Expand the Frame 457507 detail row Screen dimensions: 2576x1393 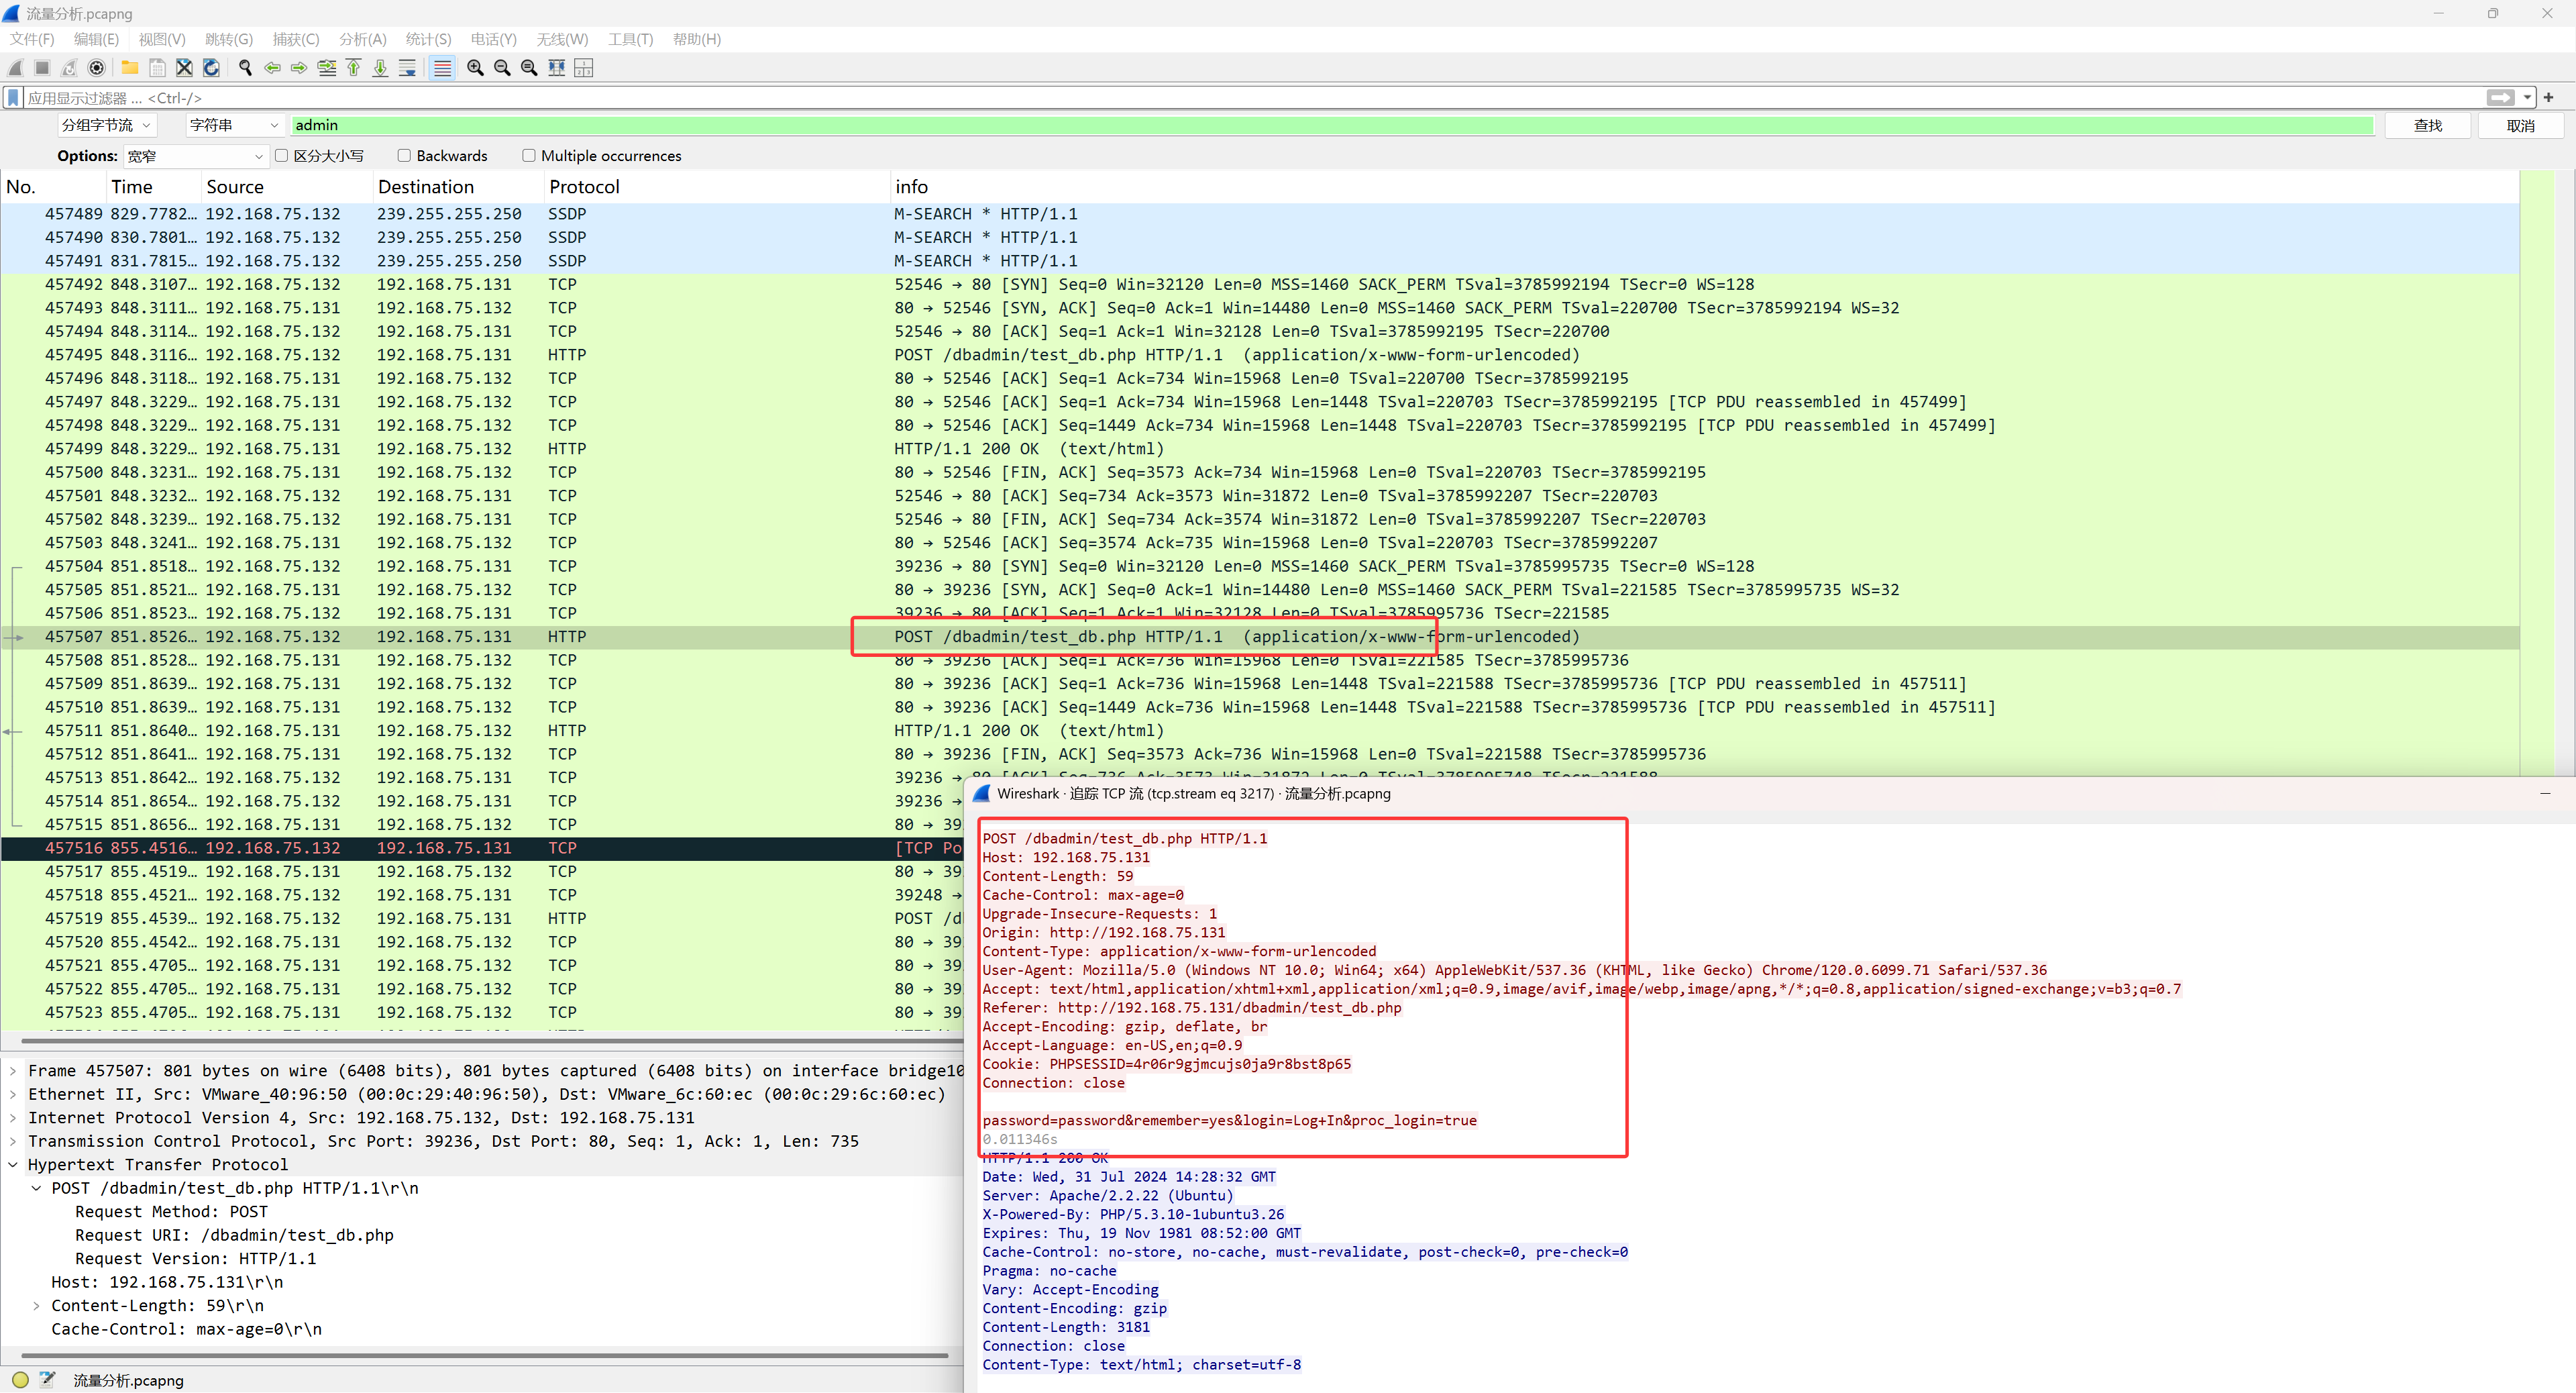[12, 1071]
